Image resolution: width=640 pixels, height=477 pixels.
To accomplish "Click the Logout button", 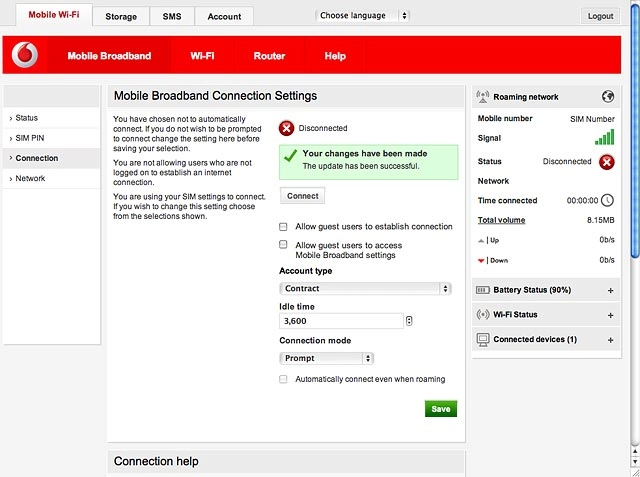I will [x=600, y=16].
